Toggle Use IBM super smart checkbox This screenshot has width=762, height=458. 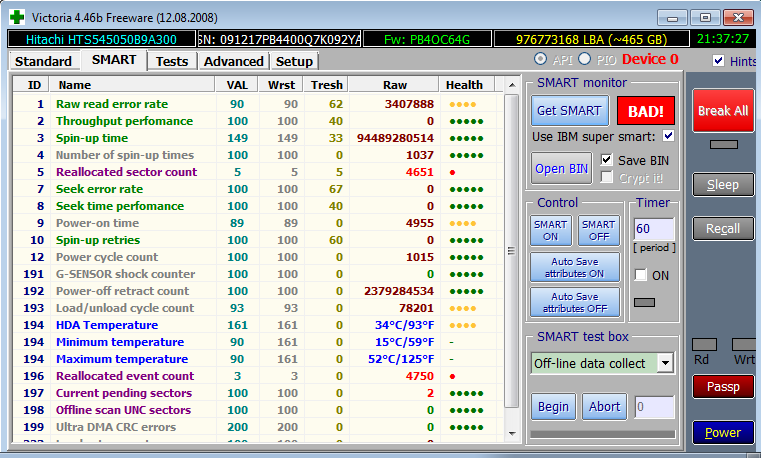pos(668,136)
